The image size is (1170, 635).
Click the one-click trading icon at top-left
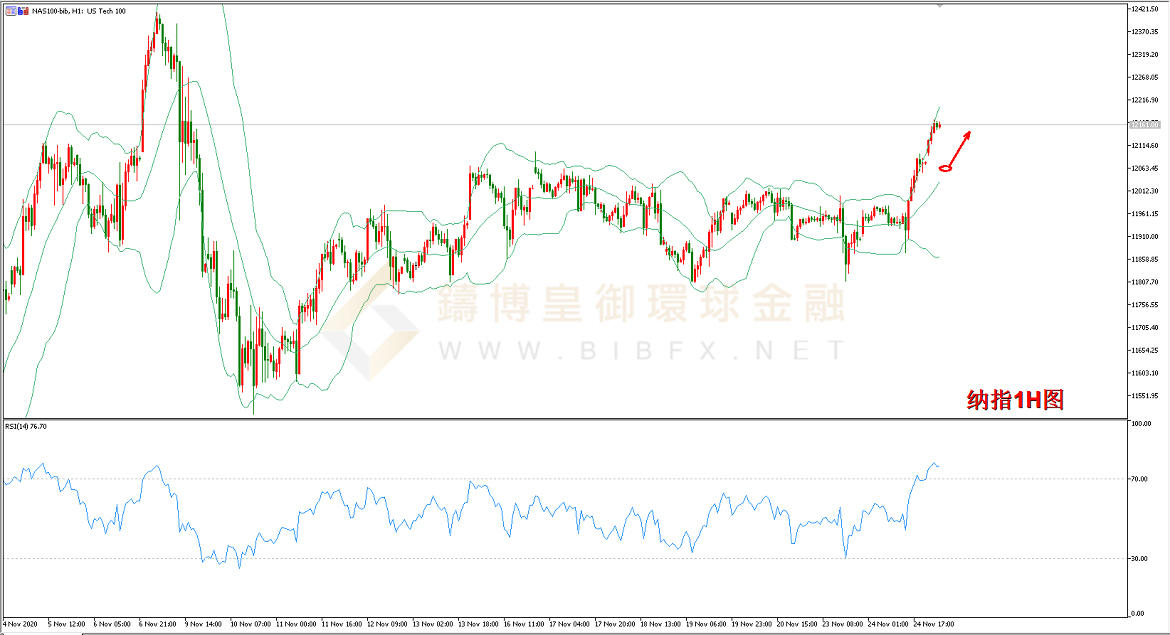(x=10, y=10)
